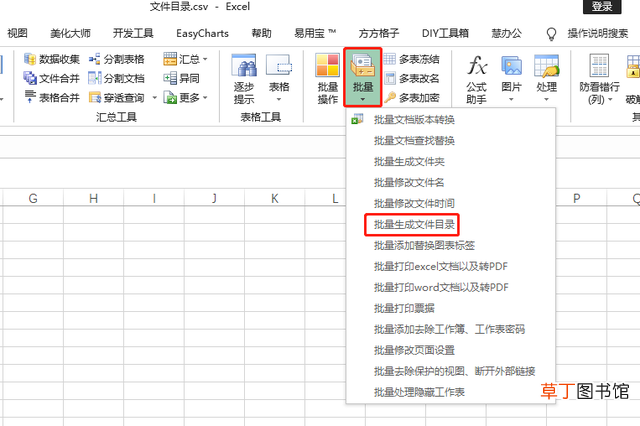Click the 逐步提示 step-by-step hint button
This screenshot has height=426, width=640.
pyautogui.click(x=244, y=79)
